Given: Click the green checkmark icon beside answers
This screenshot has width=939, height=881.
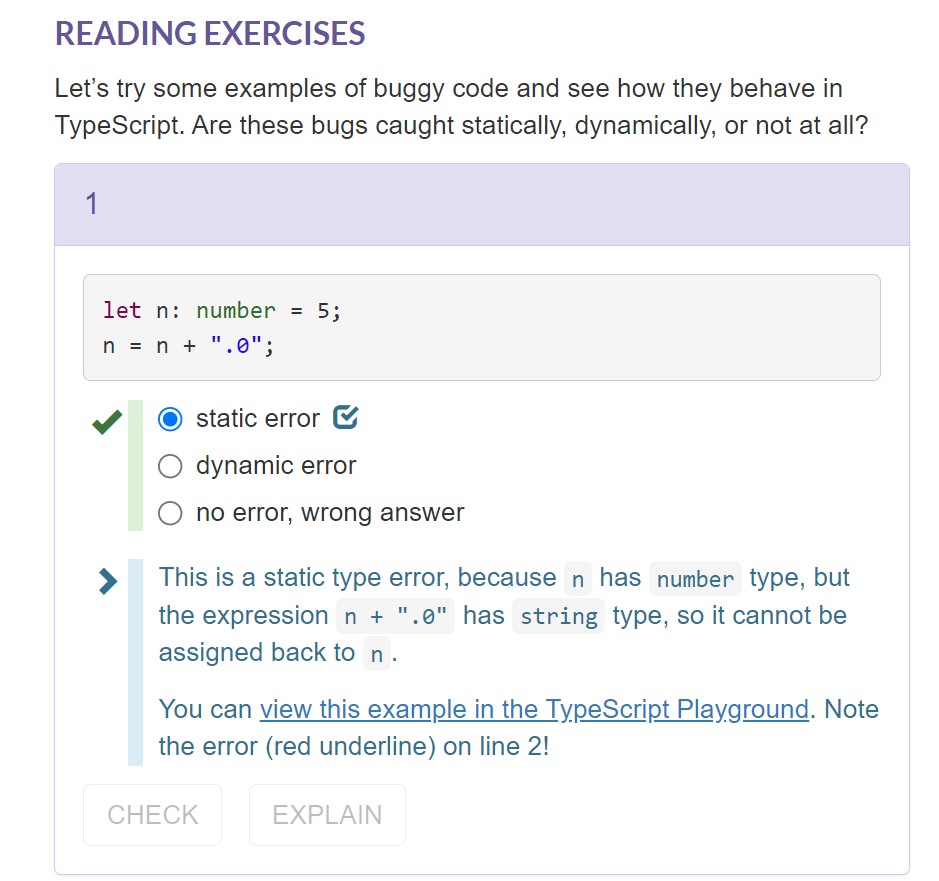Looking at the screenshot, I should tap(106, 422).
